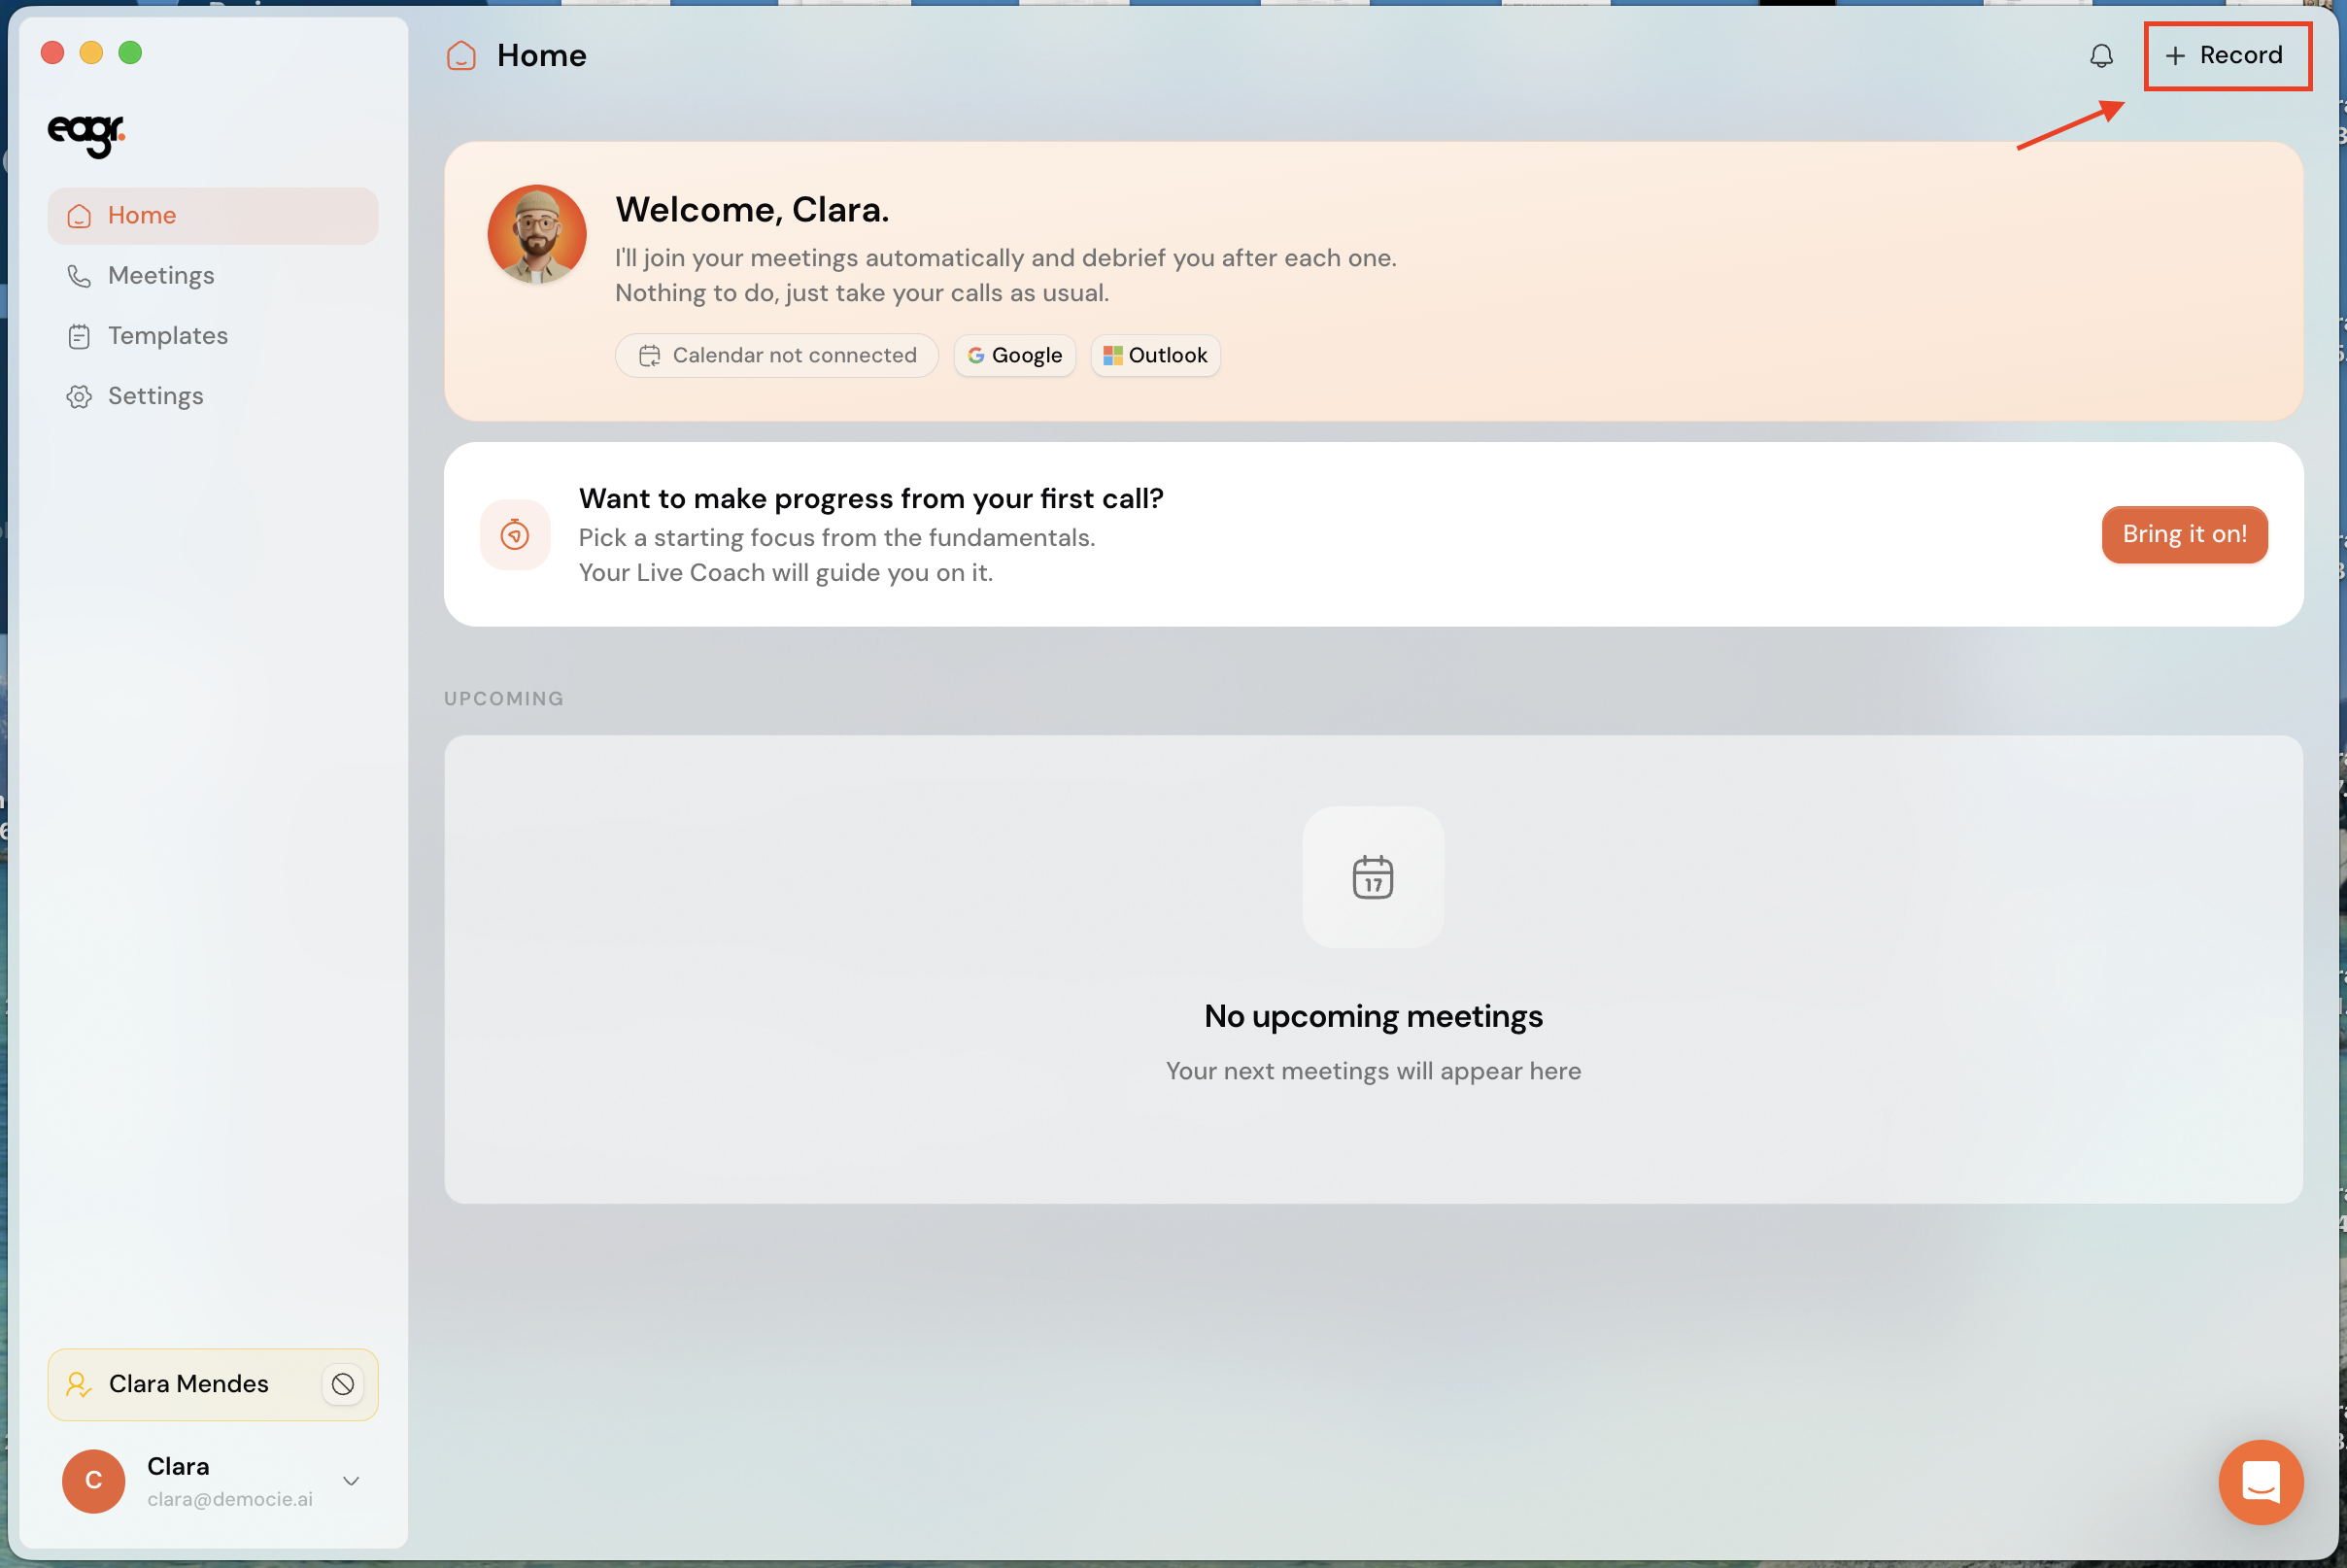The height and width of the screenshot is (1568, 2347).
Task: Open Settings in the sidebar
Action: (213, 397)
